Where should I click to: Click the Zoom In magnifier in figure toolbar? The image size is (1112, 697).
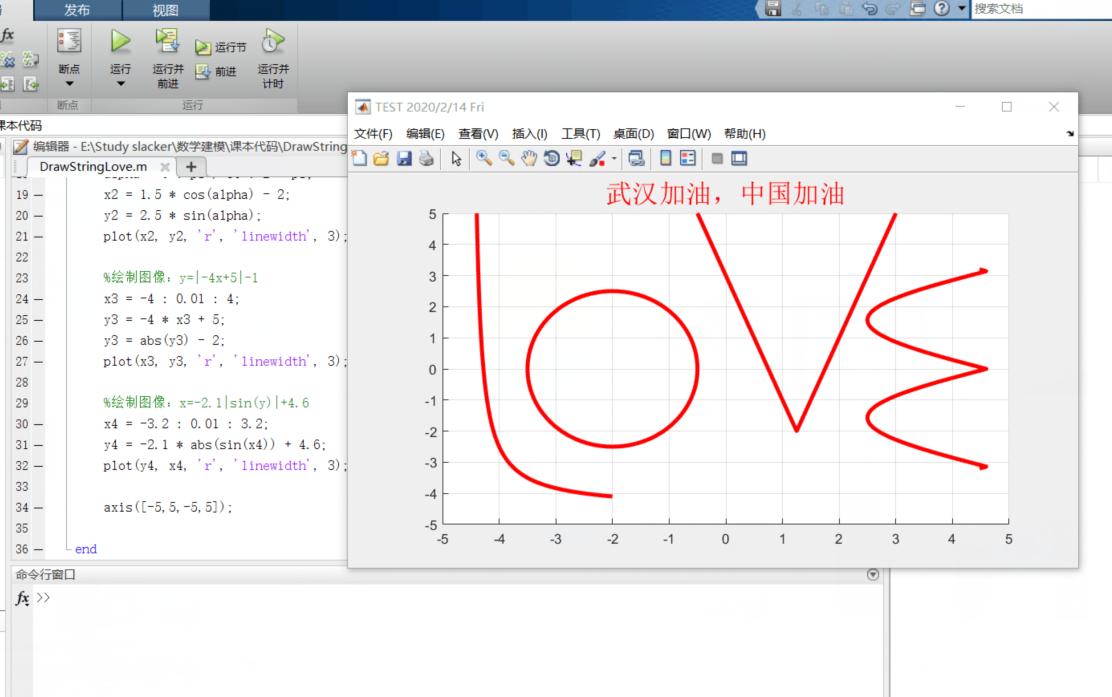tap(484, 159)
